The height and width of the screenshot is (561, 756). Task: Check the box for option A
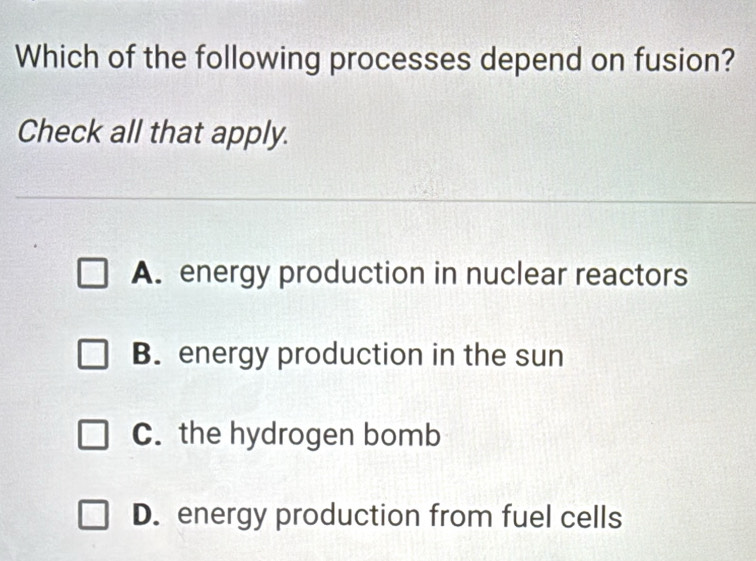click(93, 273)
